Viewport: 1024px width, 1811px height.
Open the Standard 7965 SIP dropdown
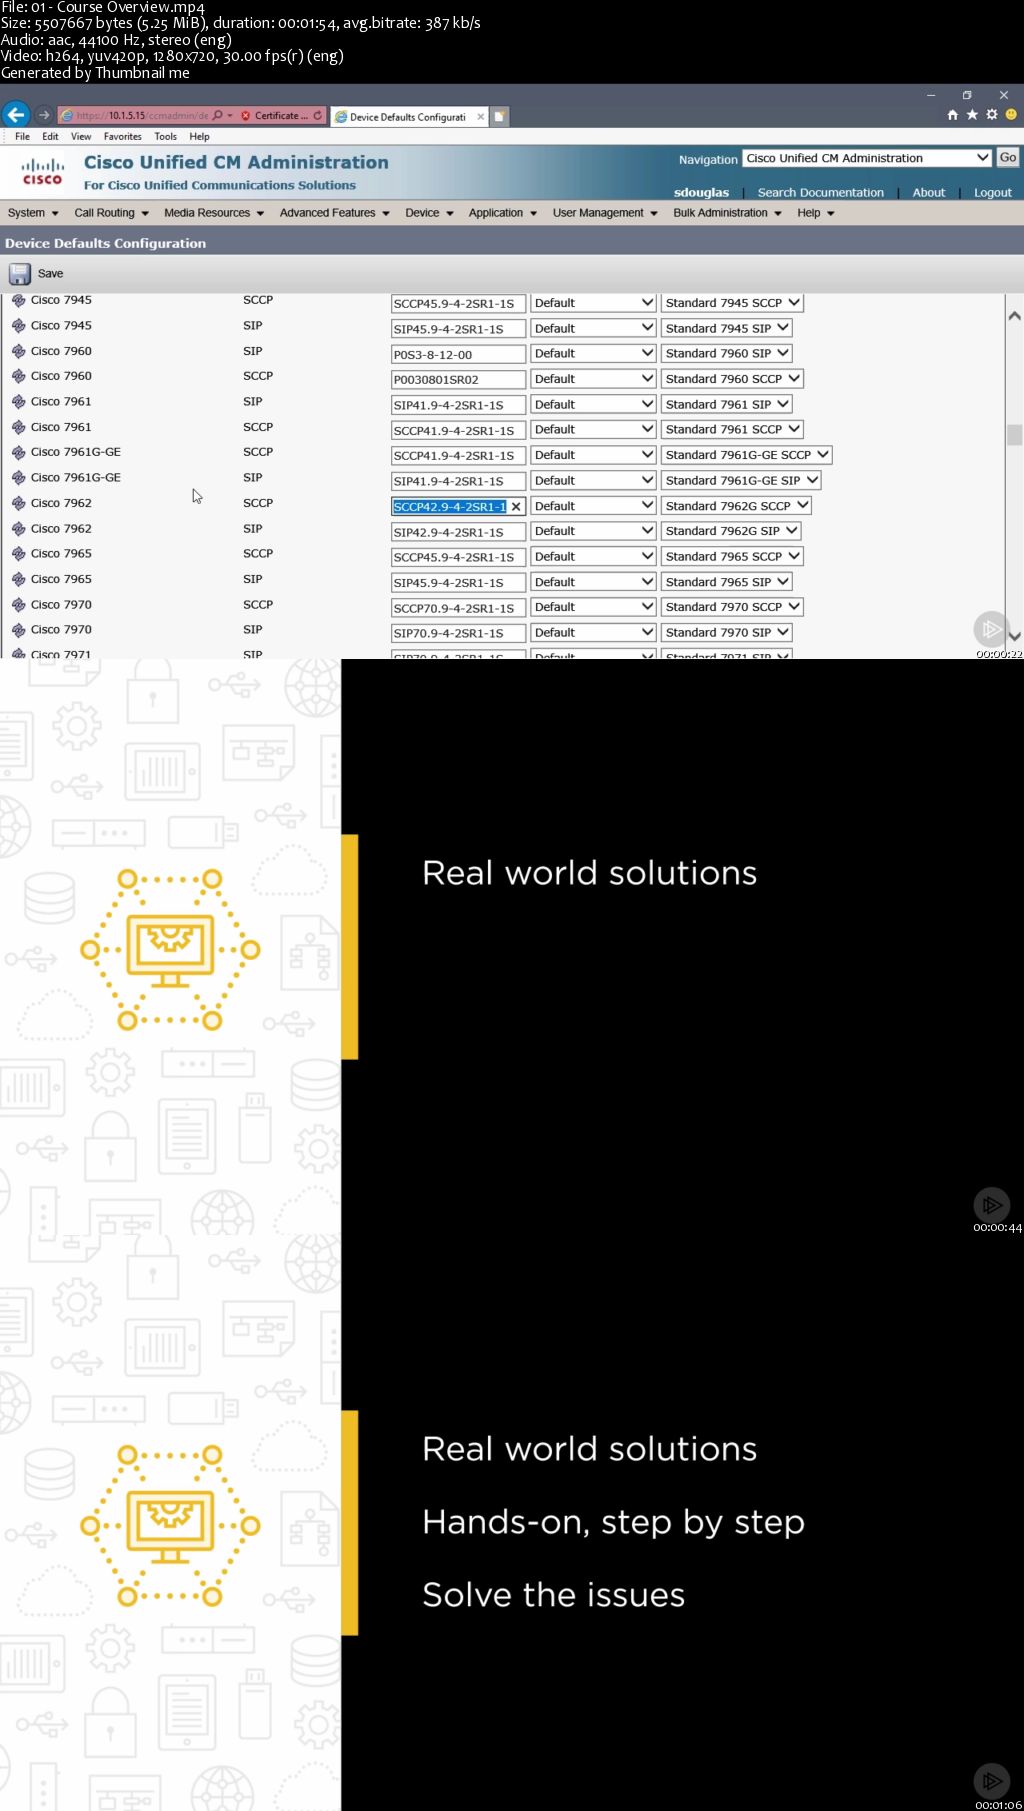tap(727, 581)
